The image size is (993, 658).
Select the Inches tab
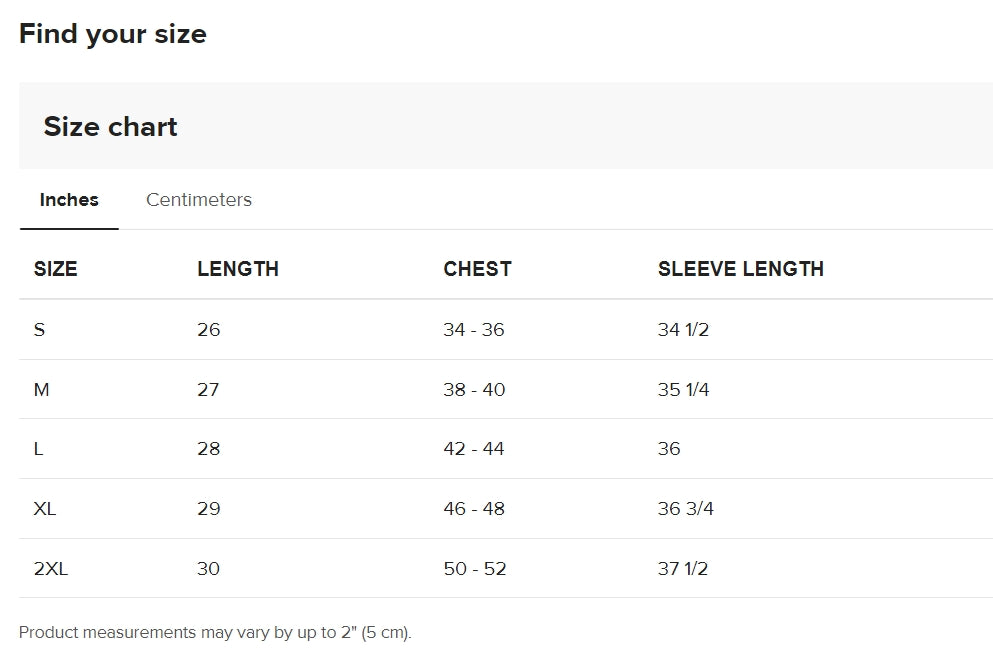pos(69,199)
